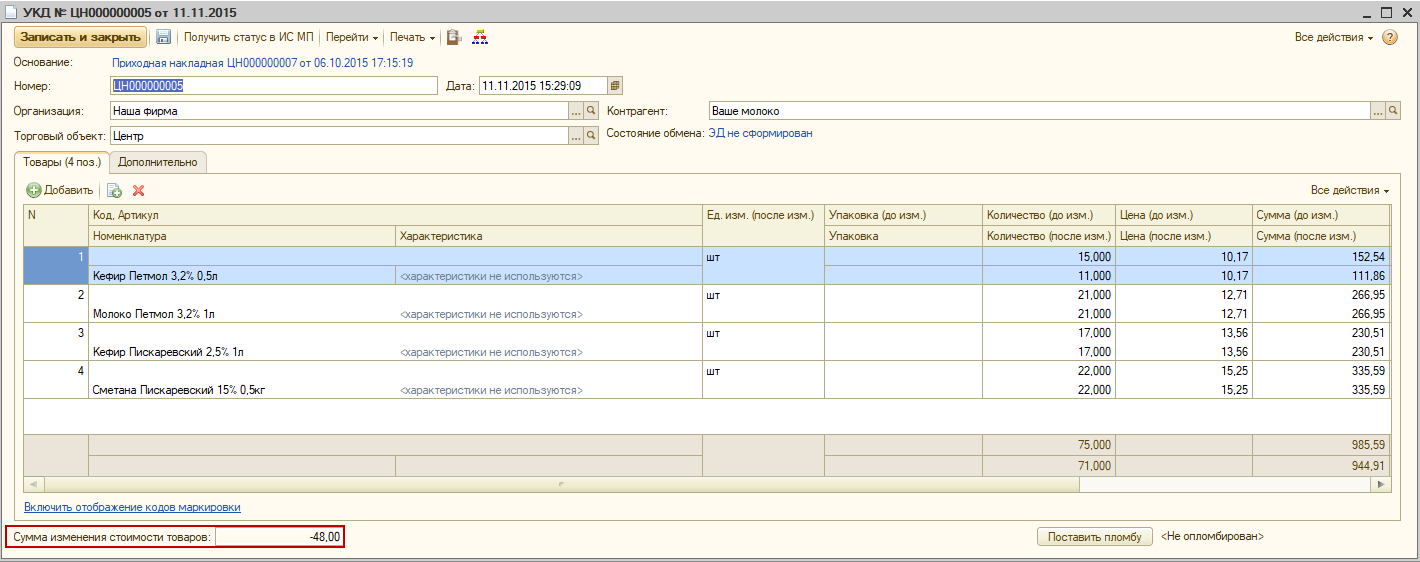
Task: Click Включить отображение кодов маркировки link
Action: (x=132, y=507)
